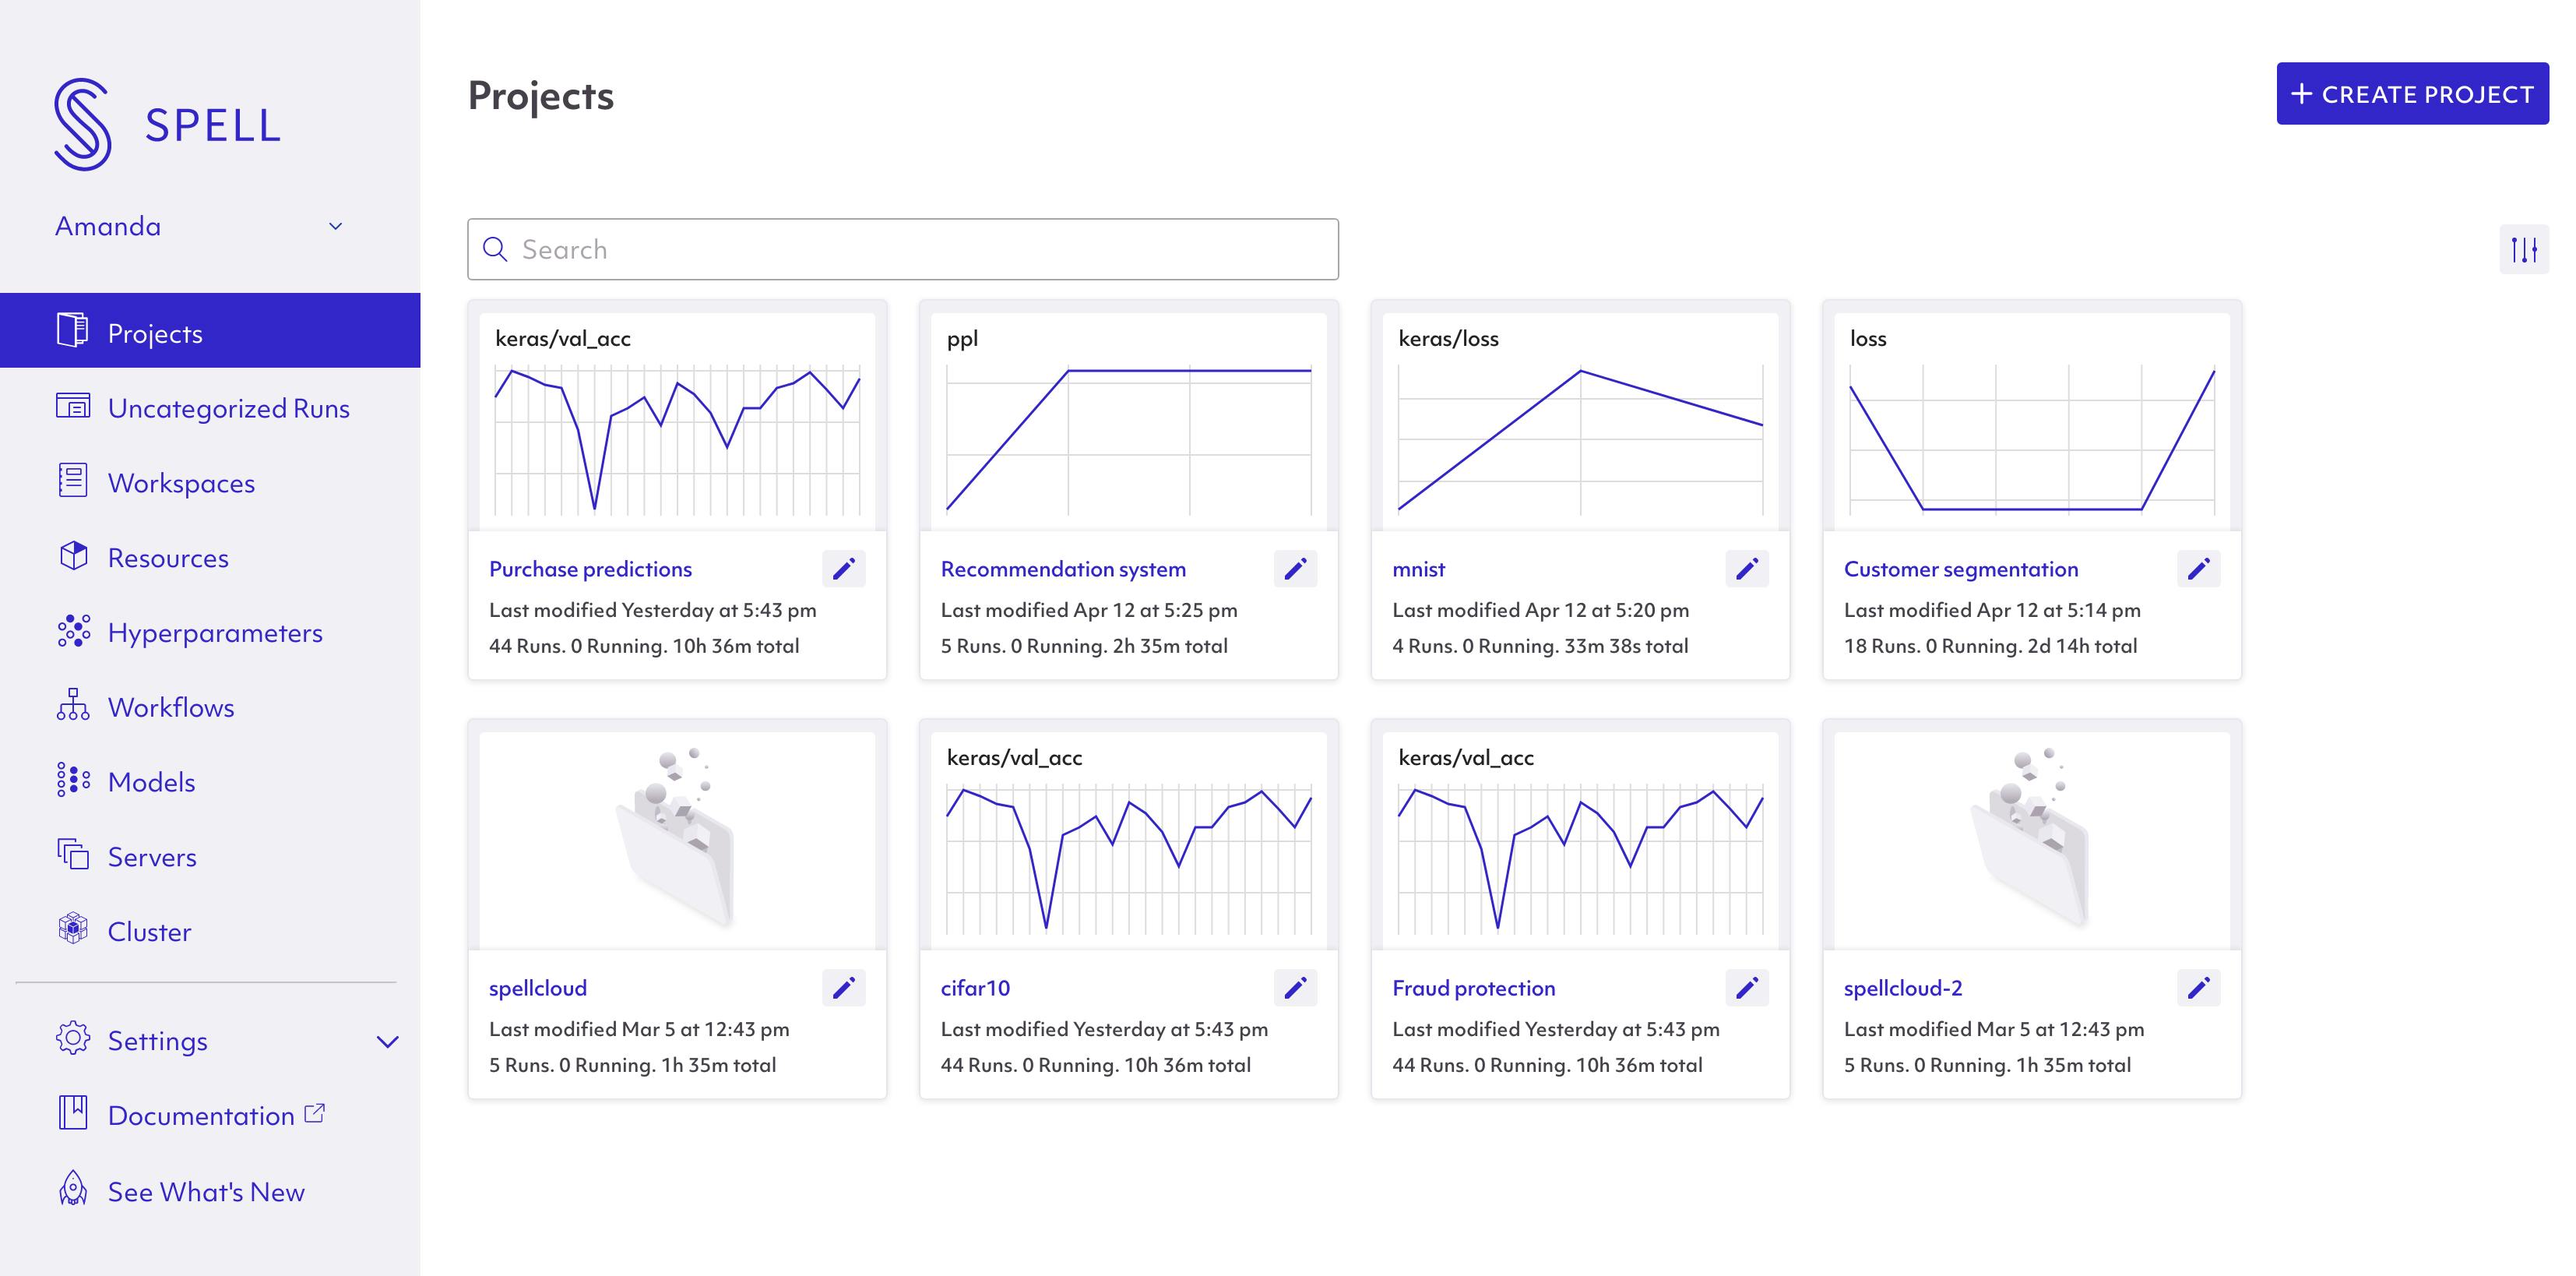This screenshot has width=2576, height=1276.
Task: Expand the Settings menu chevron
Action: point(388,1041)
